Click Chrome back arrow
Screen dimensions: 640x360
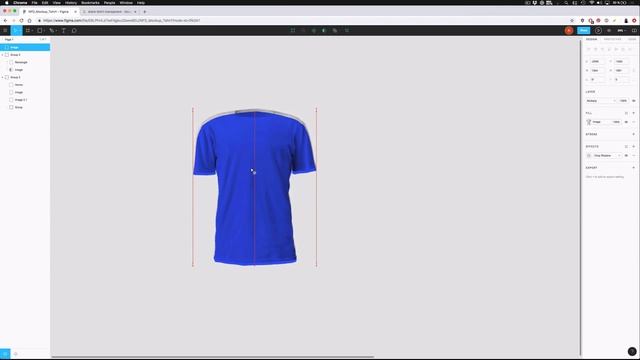click(5, 20)
